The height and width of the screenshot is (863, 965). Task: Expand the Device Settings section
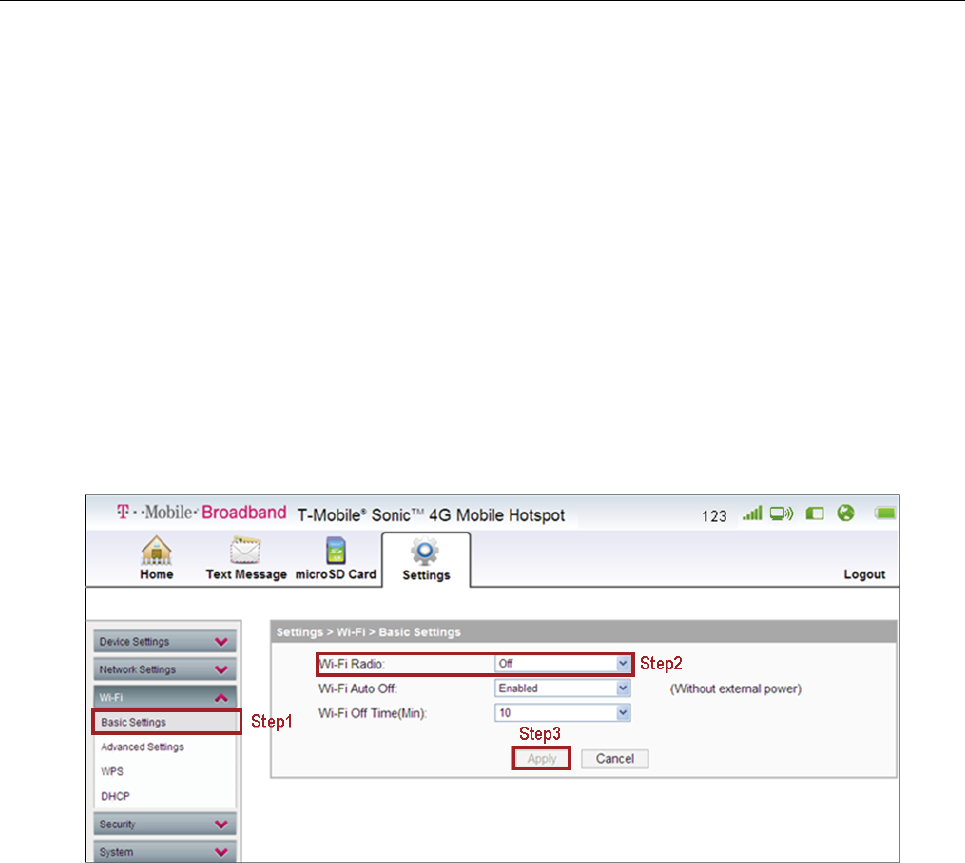pos(165,641)
